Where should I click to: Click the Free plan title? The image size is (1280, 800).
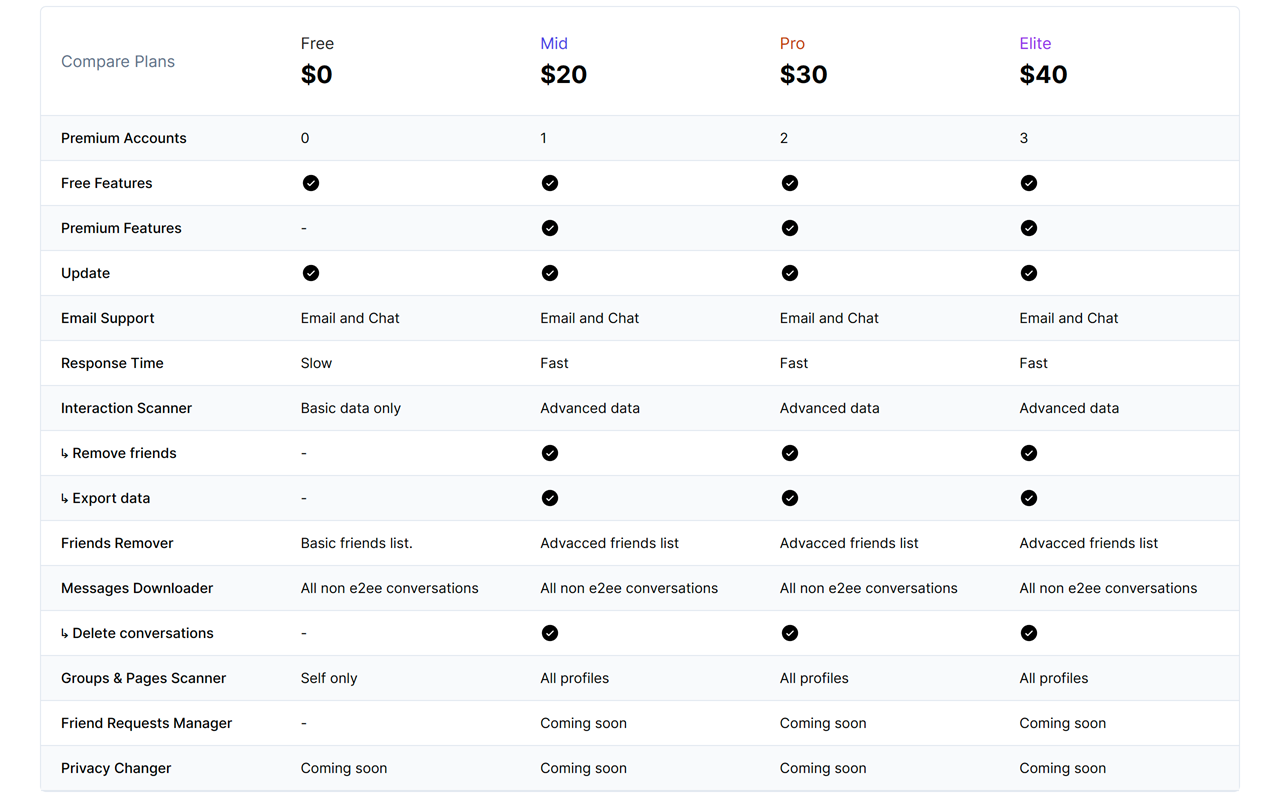pyautogui.click(x=317, y=43)
